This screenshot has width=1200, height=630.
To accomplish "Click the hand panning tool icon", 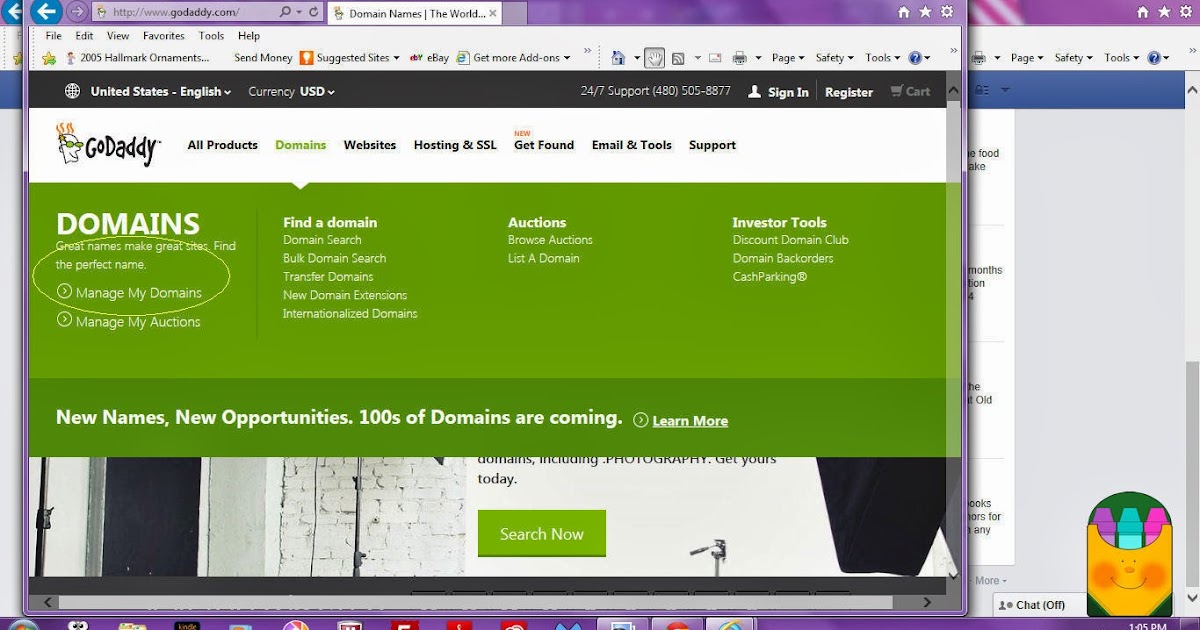I will point(654,58).
